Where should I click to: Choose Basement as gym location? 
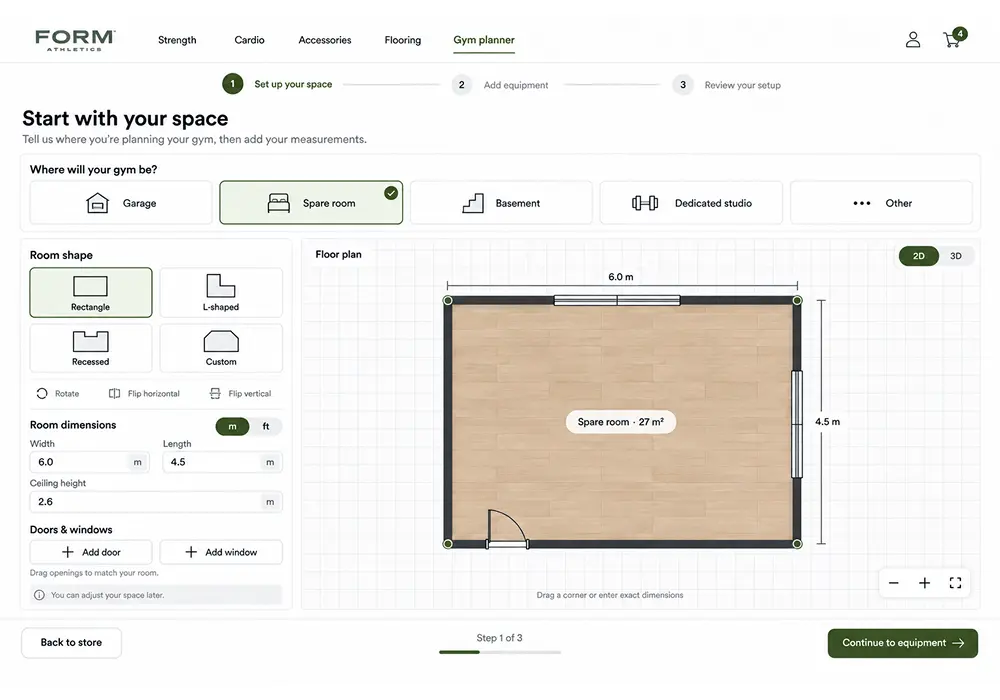pos(501,203)
